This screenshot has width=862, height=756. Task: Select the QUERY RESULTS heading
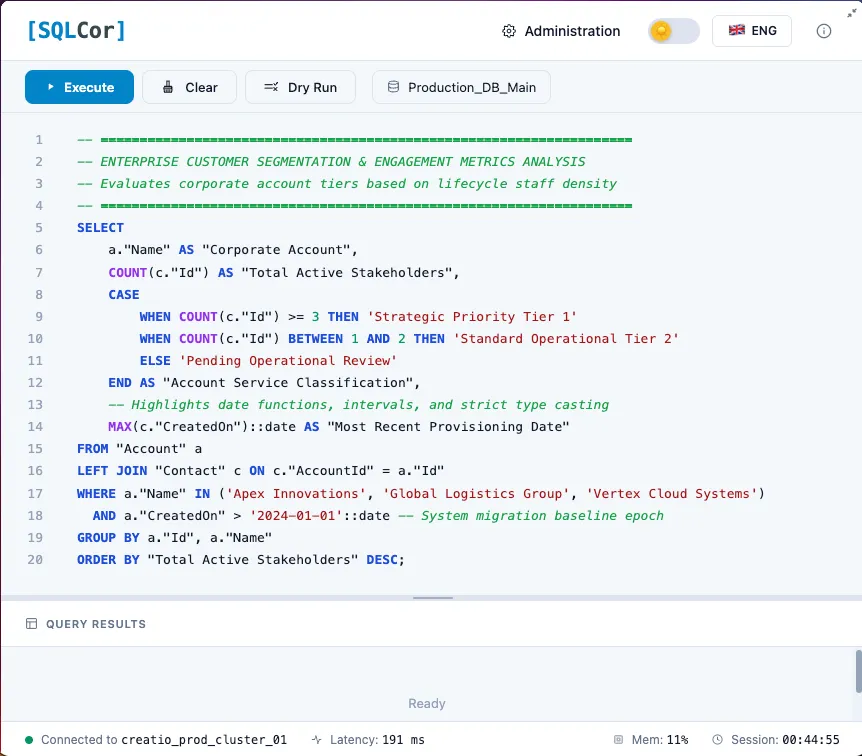pos(96,624)
